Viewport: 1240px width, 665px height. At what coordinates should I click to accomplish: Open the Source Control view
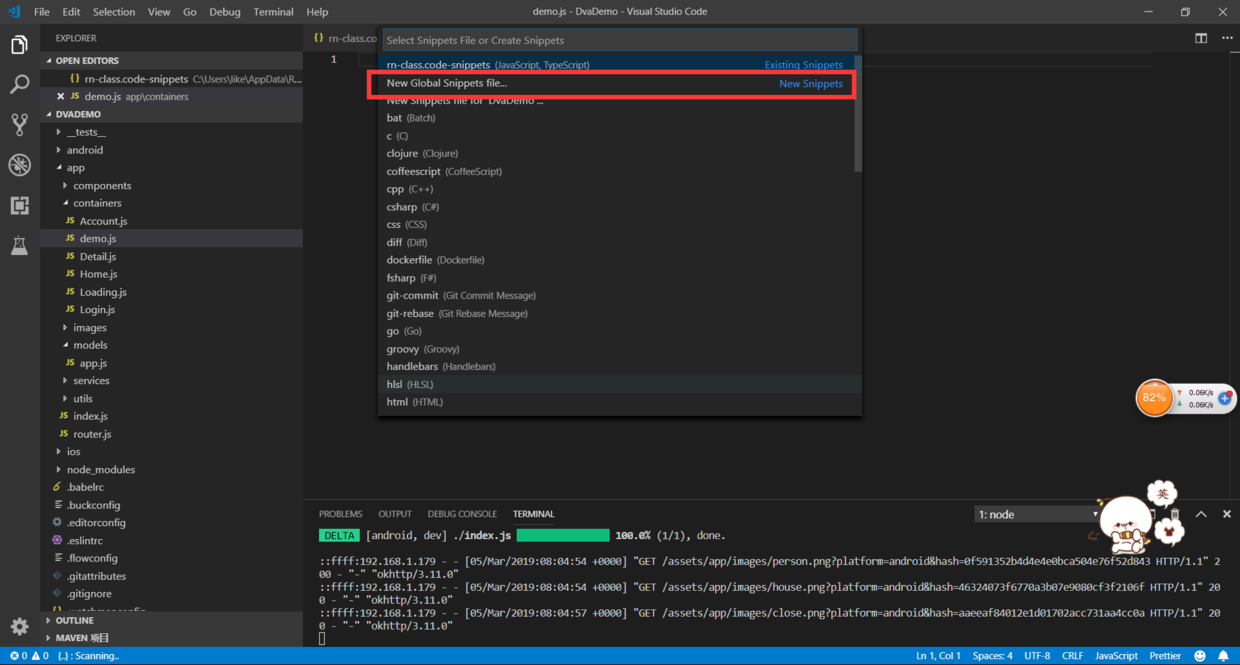(19, 124)
